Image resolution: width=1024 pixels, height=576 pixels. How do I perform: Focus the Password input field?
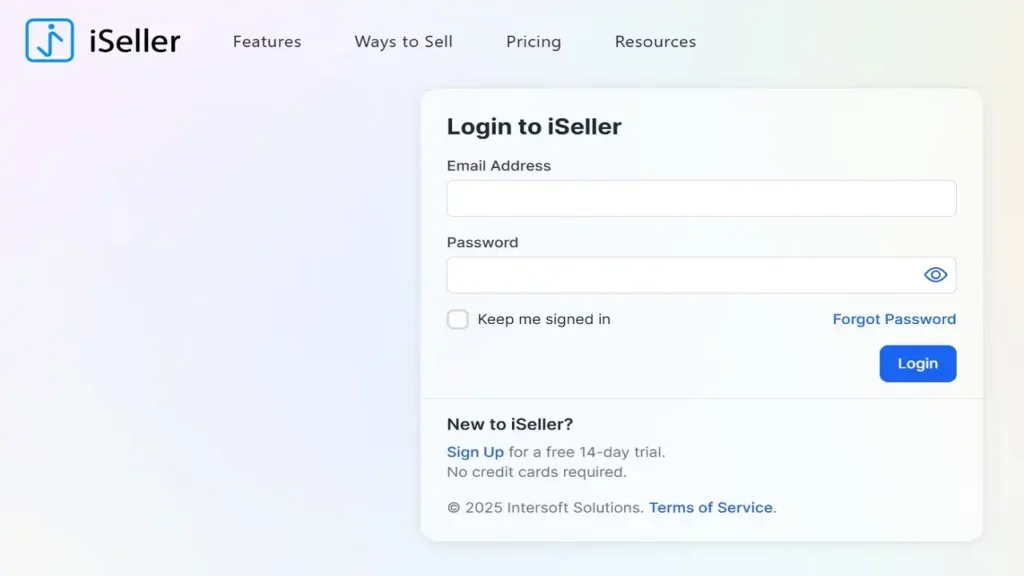pos(680,275)
